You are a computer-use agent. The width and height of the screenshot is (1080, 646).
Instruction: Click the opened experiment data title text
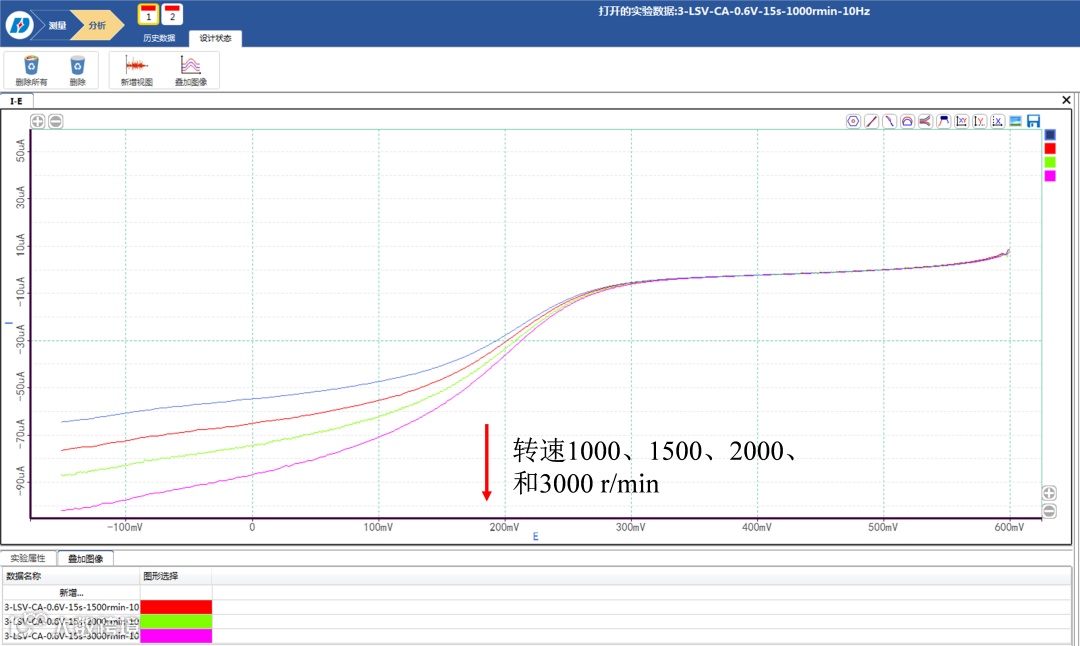734,11
